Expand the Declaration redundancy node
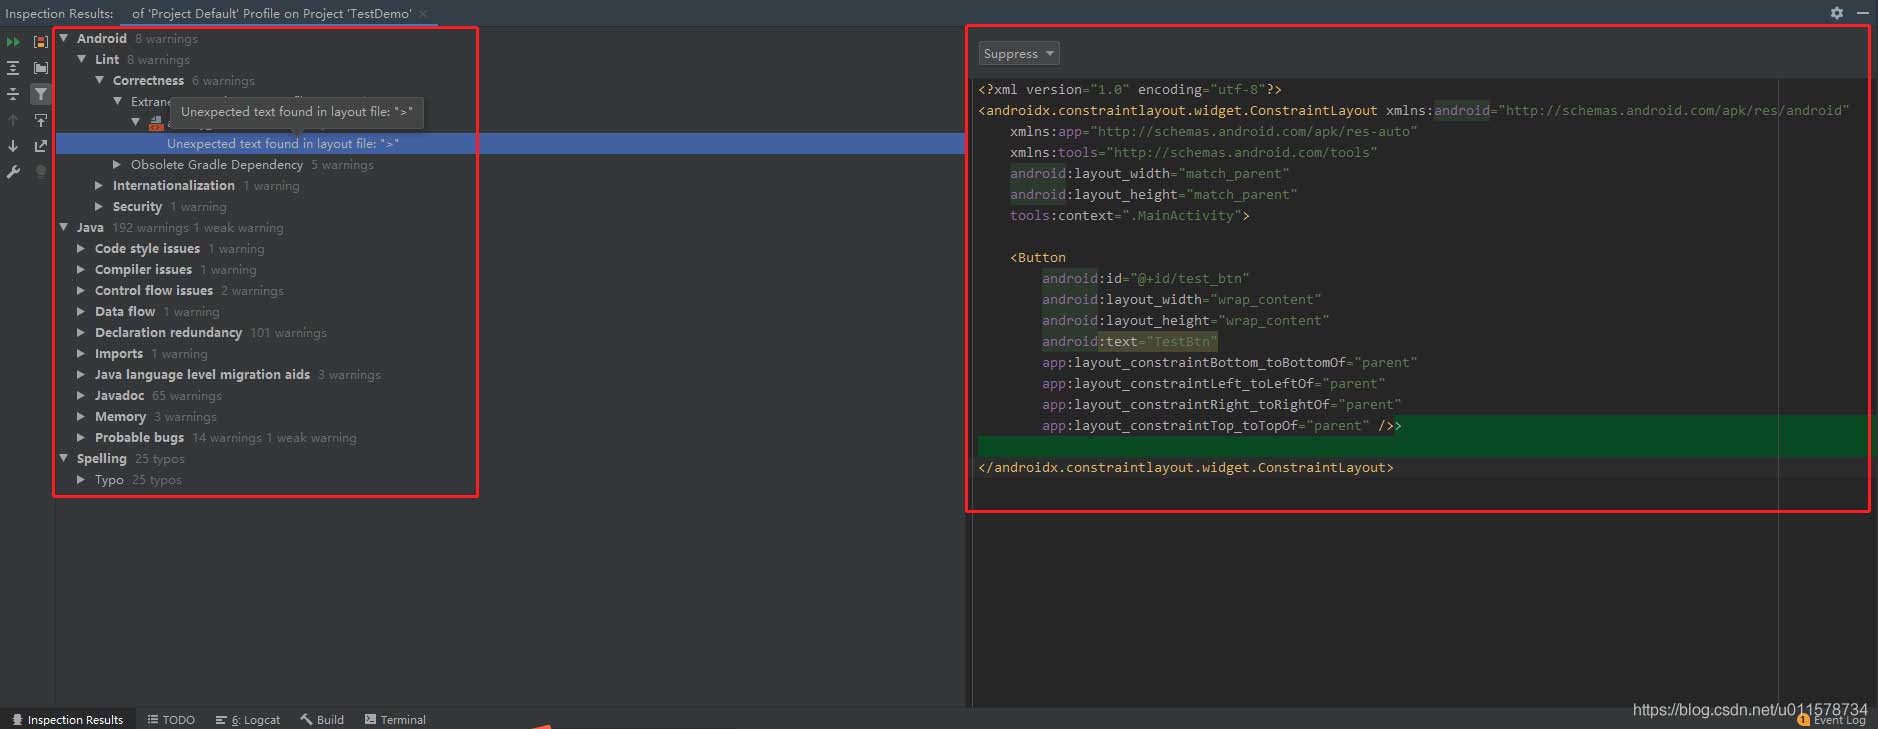Image resolution: width=1878 pixels, height=729 pixels. point(82,332)
